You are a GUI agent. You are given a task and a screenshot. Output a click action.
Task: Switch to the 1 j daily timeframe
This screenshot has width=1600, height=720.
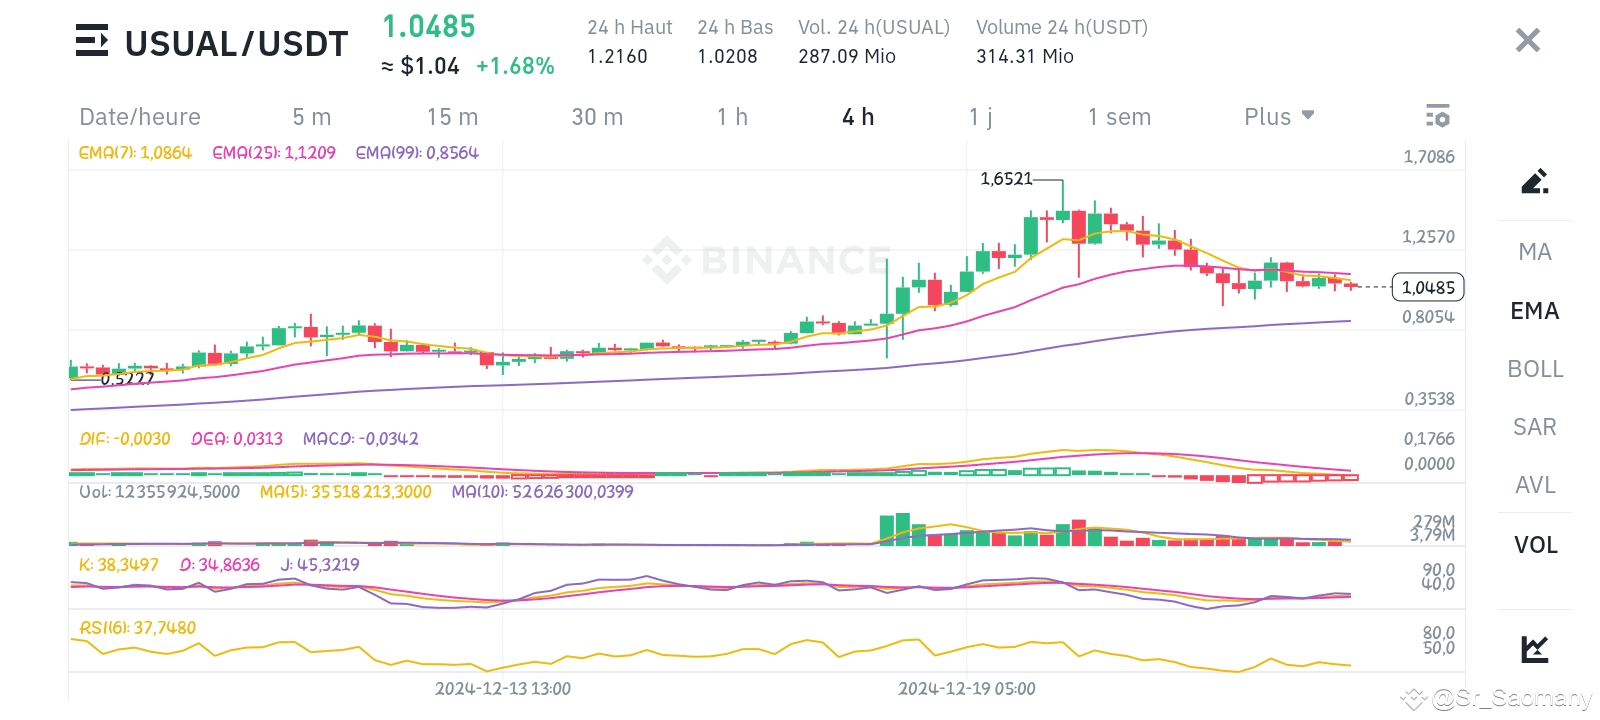[x=980, y=117]
